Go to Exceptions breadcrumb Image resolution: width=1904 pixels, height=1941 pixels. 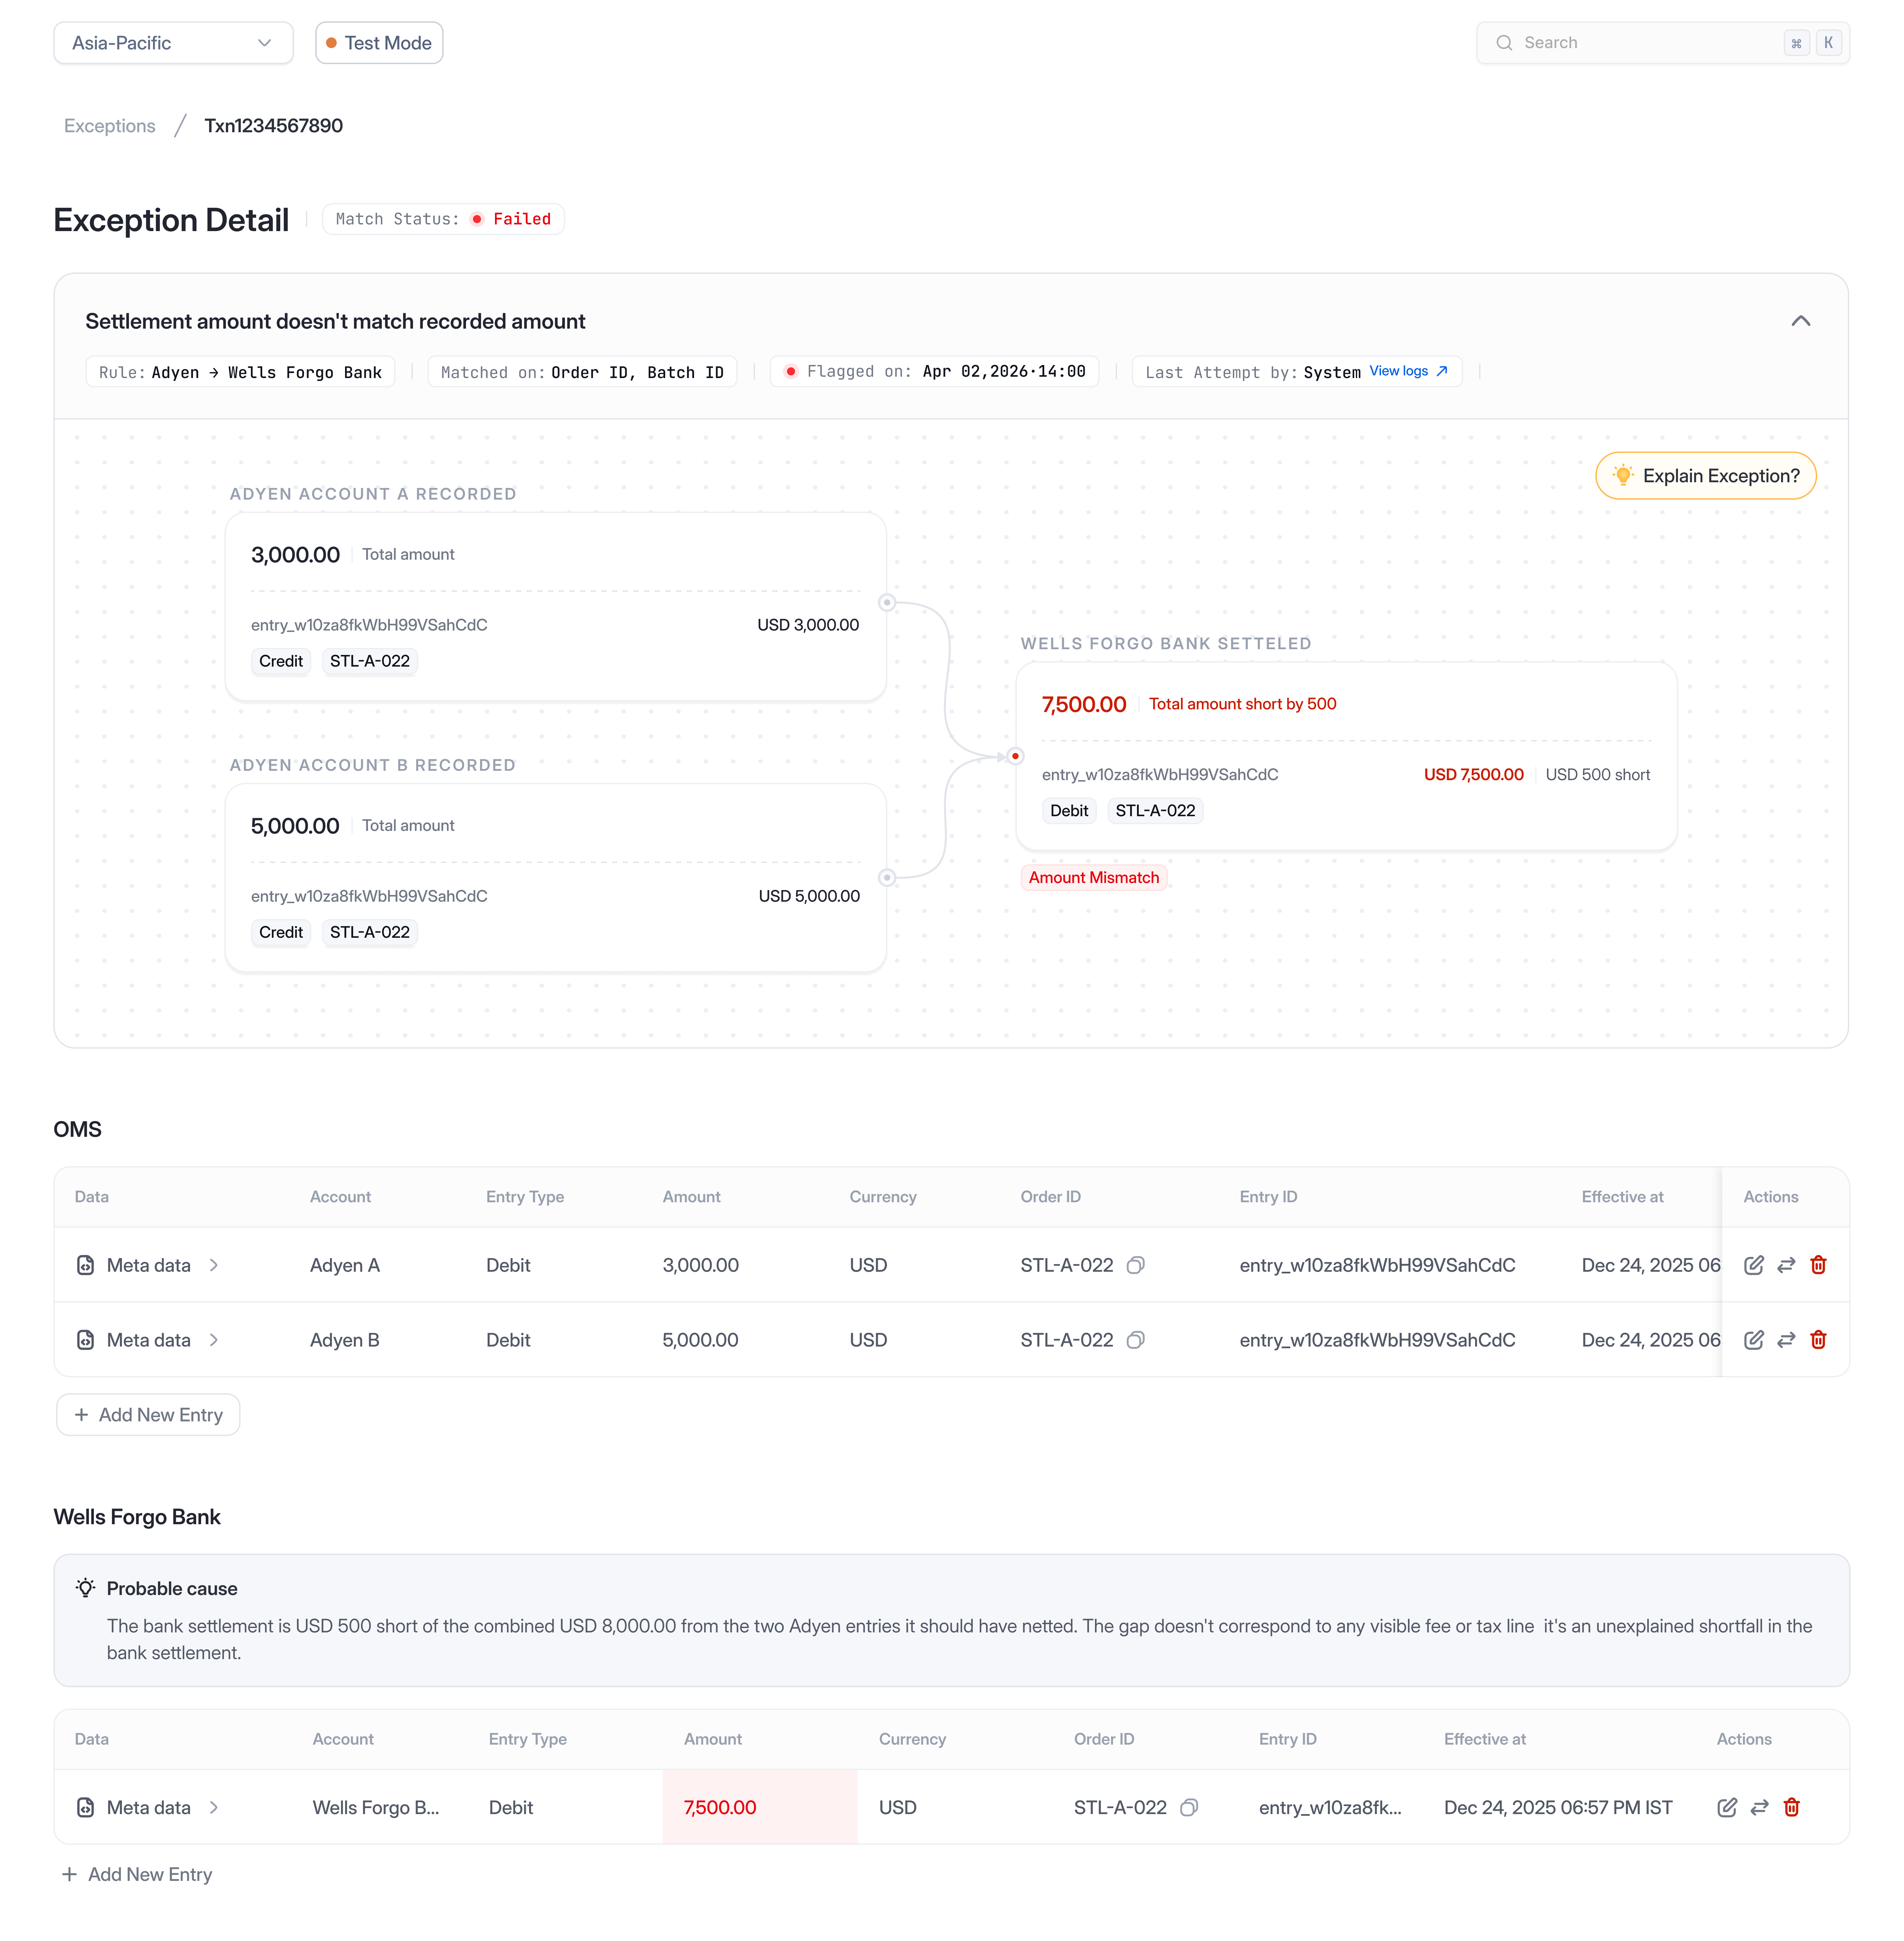(110, 126)
